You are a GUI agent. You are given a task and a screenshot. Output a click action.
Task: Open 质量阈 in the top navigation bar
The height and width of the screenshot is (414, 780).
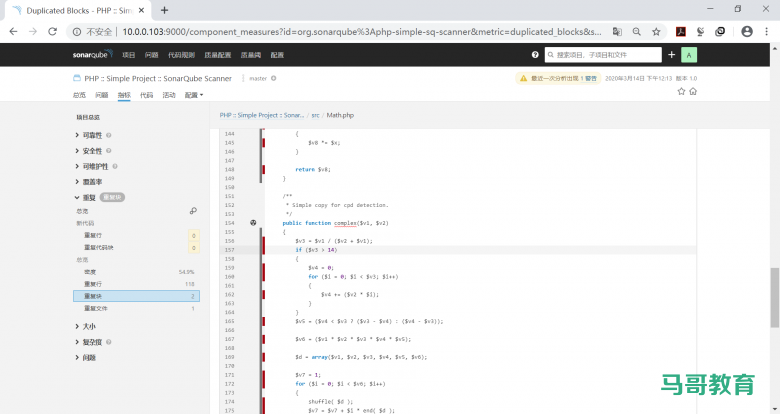(x=251, y=55)
